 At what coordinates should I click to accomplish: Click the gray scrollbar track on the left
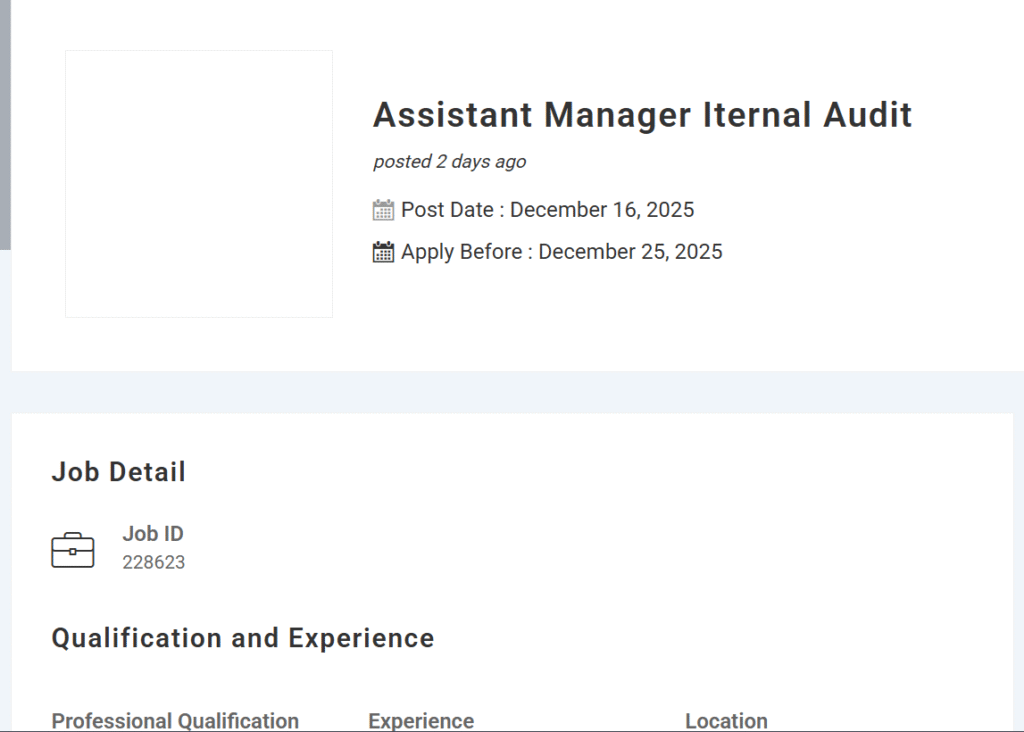pos(7,120)
